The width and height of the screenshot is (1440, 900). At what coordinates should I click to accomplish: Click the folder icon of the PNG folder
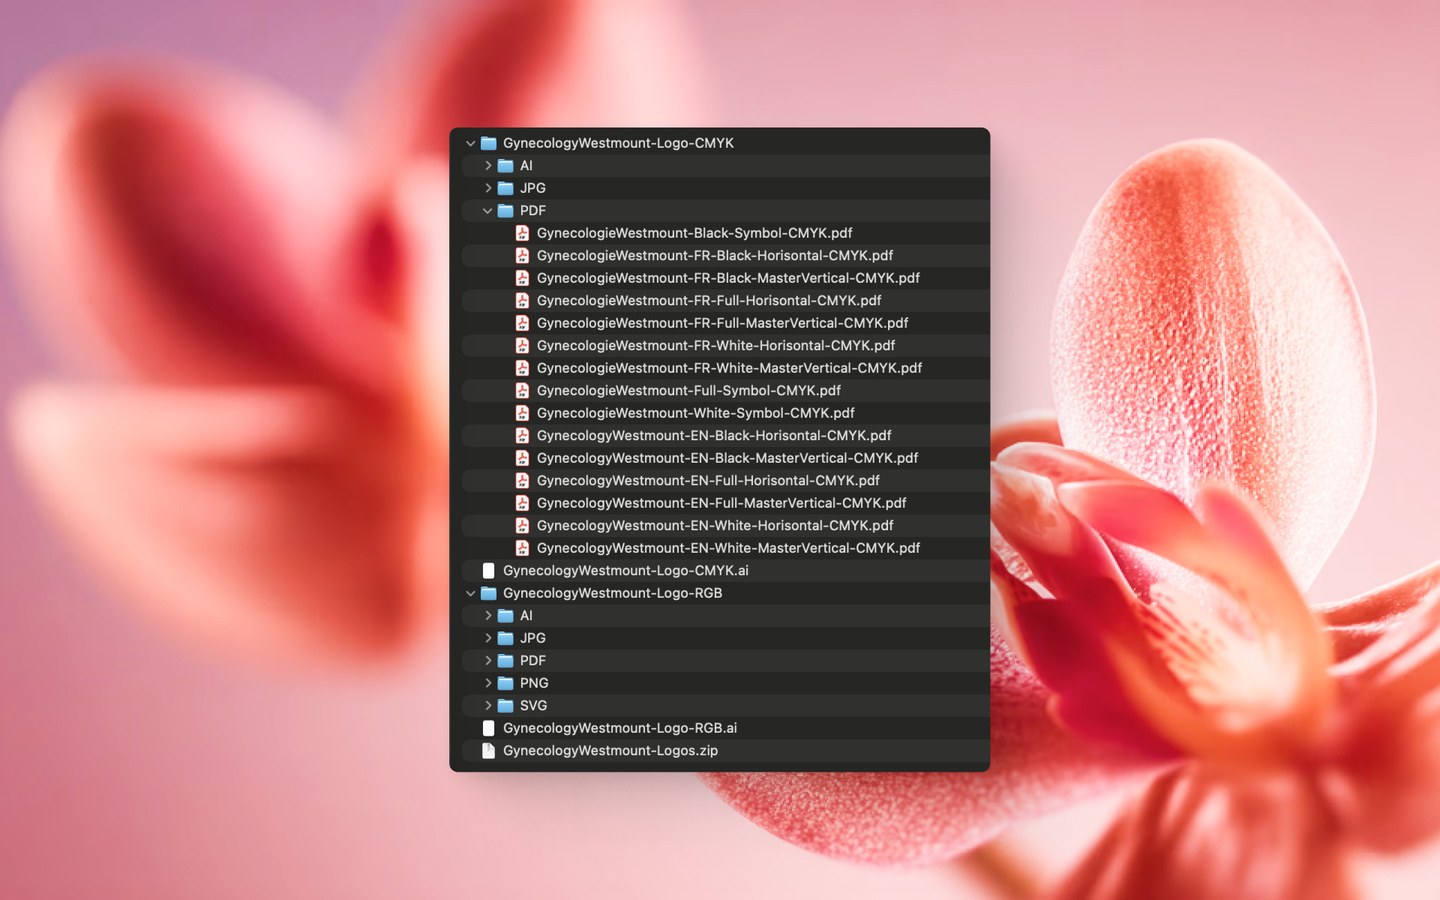[506, 683]
